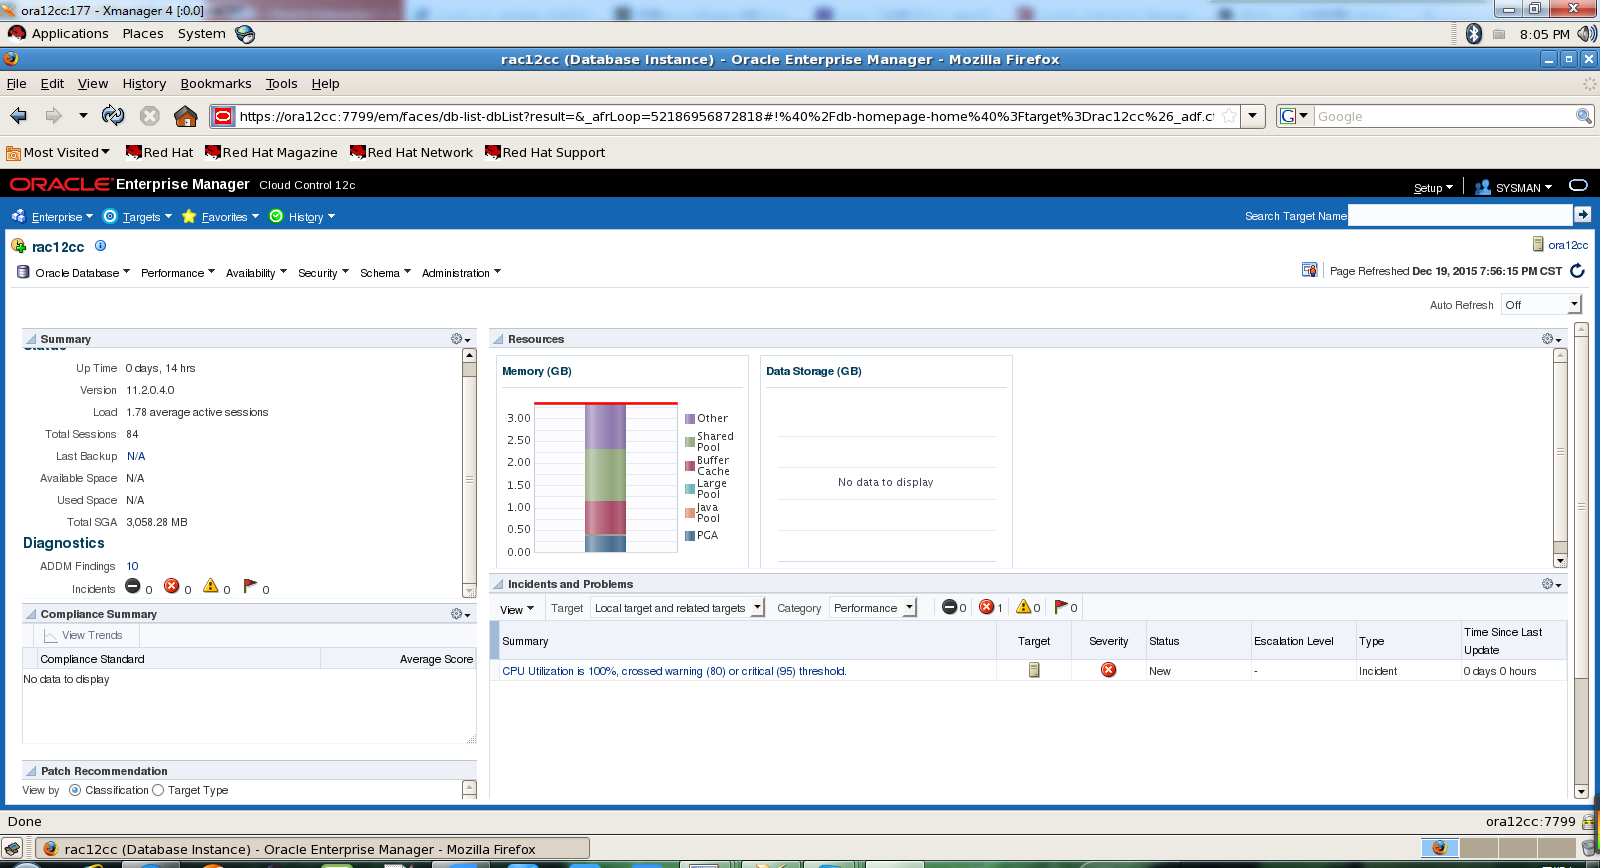Filter incidents by critical severity icon

(986, 607)
